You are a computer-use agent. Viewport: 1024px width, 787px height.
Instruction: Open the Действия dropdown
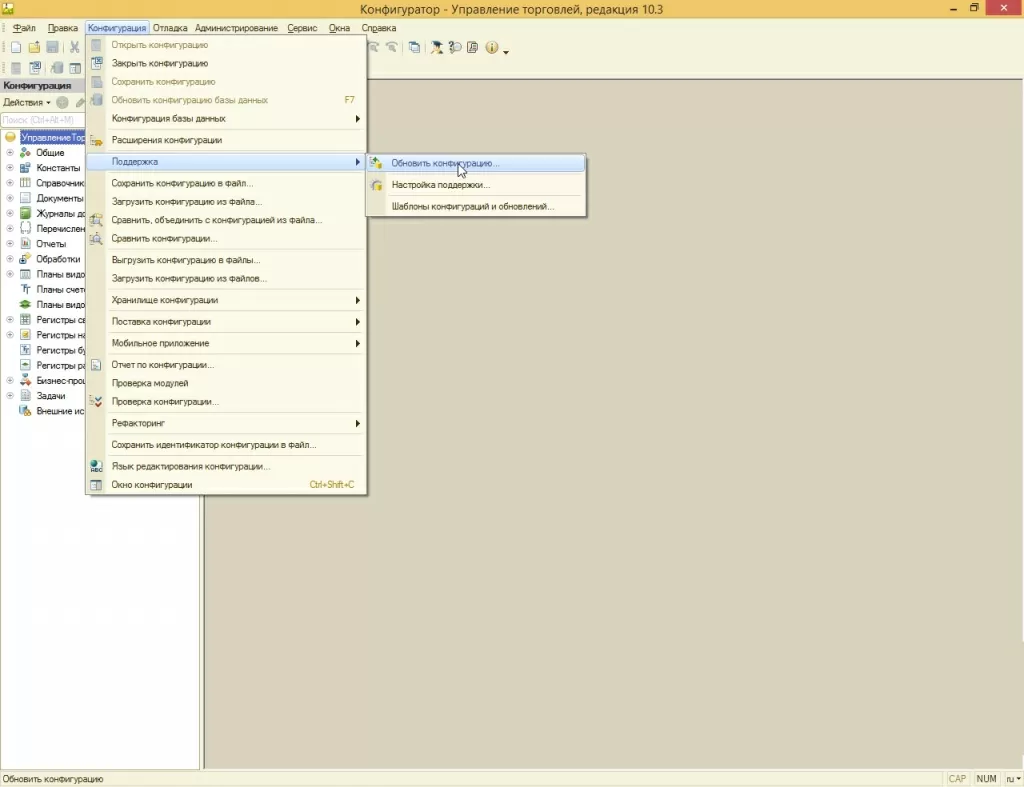pyautogui.click(x=27, y=103)
